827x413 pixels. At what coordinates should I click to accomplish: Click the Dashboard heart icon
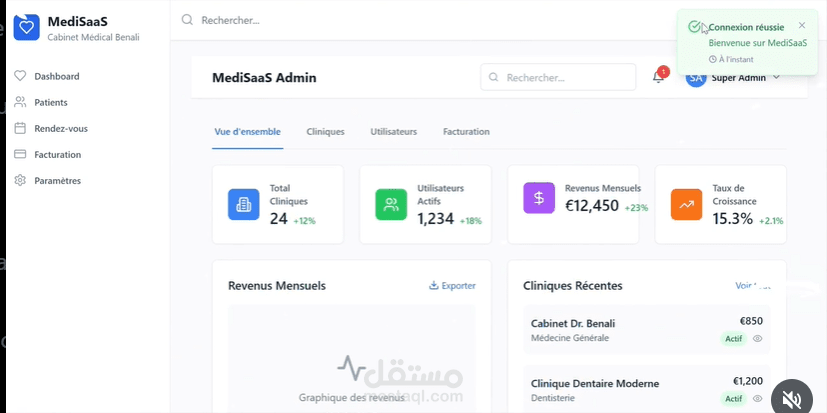pyautogui.click(x=20, y=76)
